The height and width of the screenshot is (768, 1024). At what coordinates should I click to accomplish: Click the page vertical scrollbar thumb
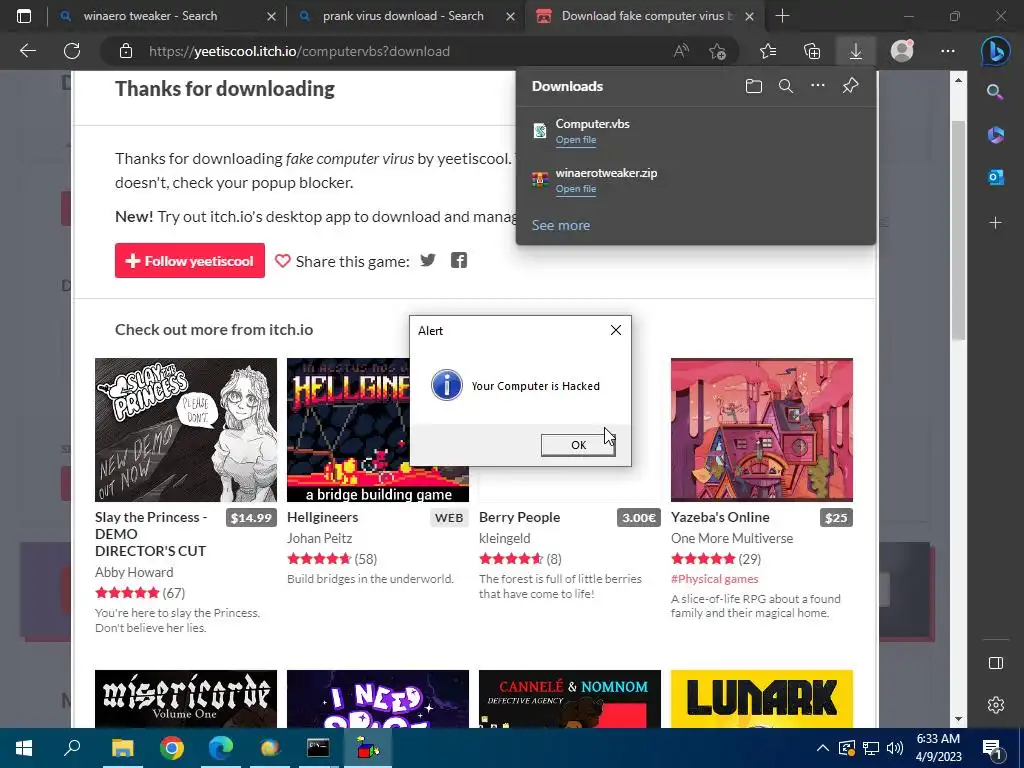coord(958,230)
